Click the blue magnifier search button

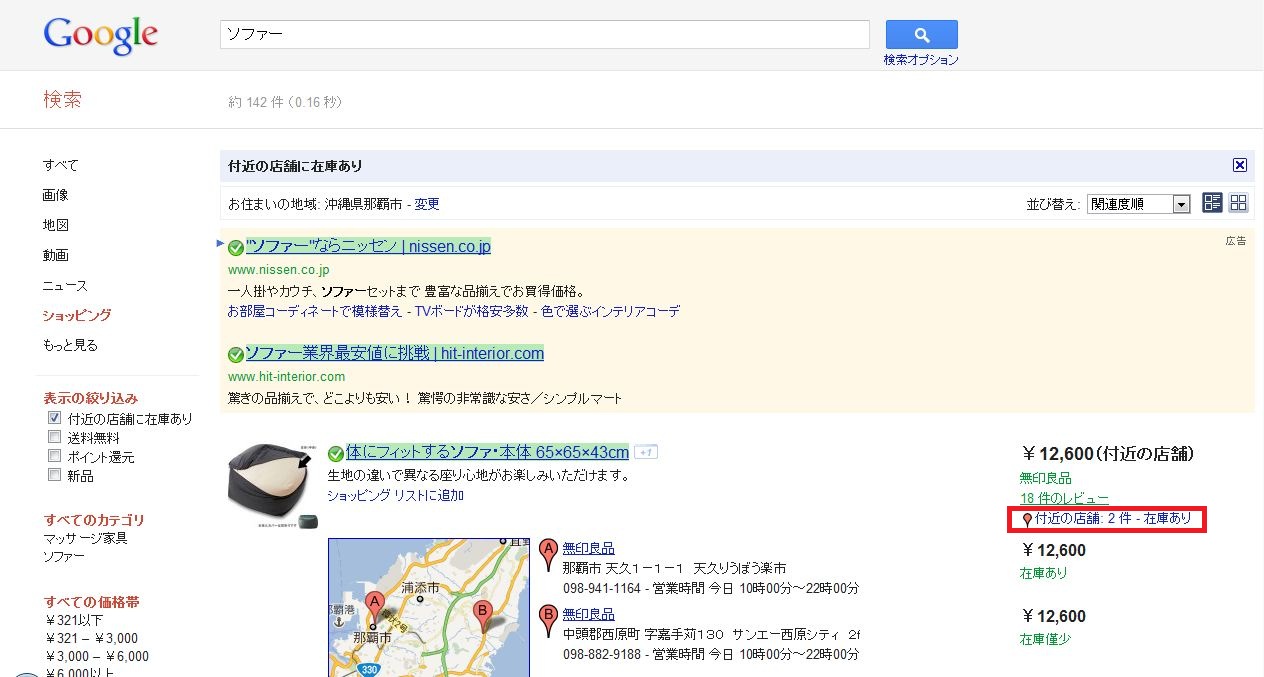click(921, 34)
